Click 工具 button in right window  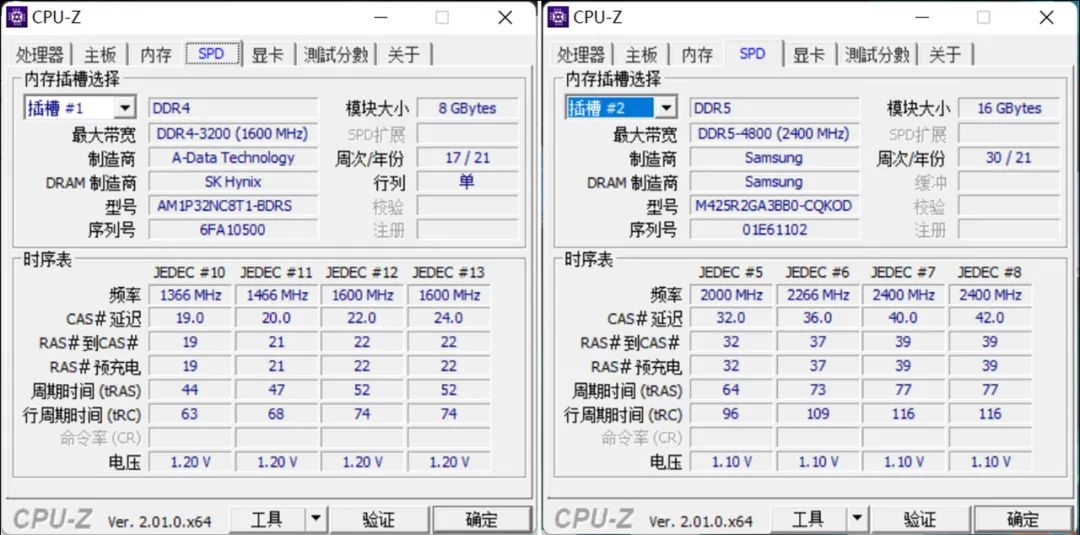tap(809, 519)
